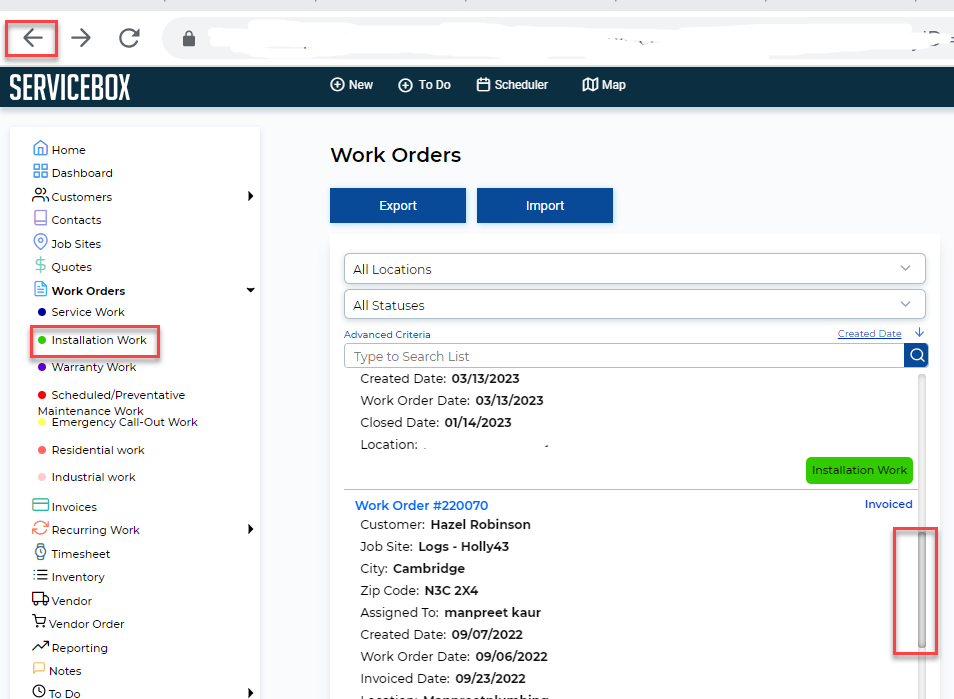This screenshot has width=954, height=699.
Task: Open Work Order #220070 link
Action: (x=421, y=505)
